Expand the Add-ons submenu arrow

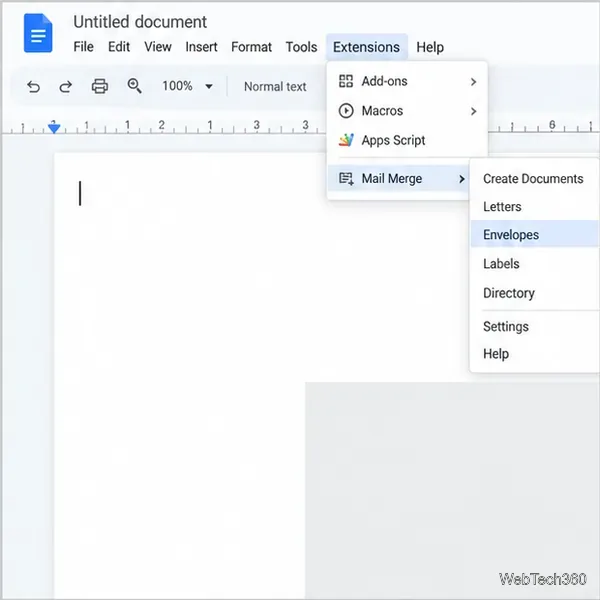[473, 82]
